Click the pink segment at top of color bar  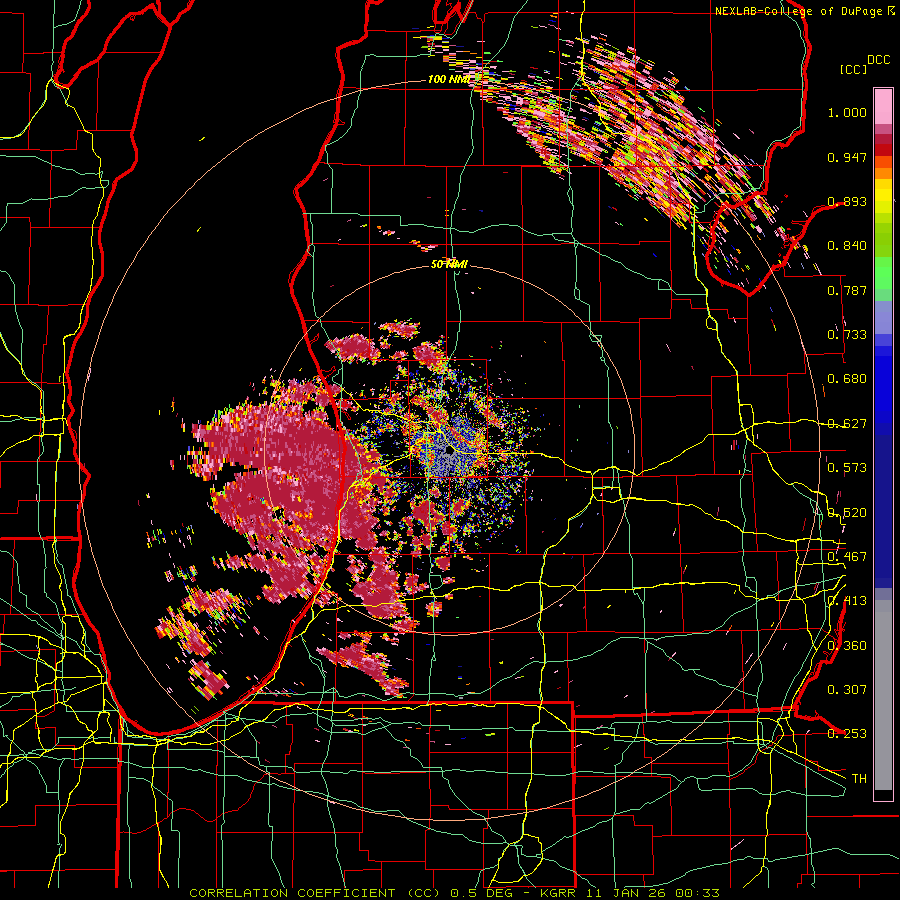click(x=883, y=106)
